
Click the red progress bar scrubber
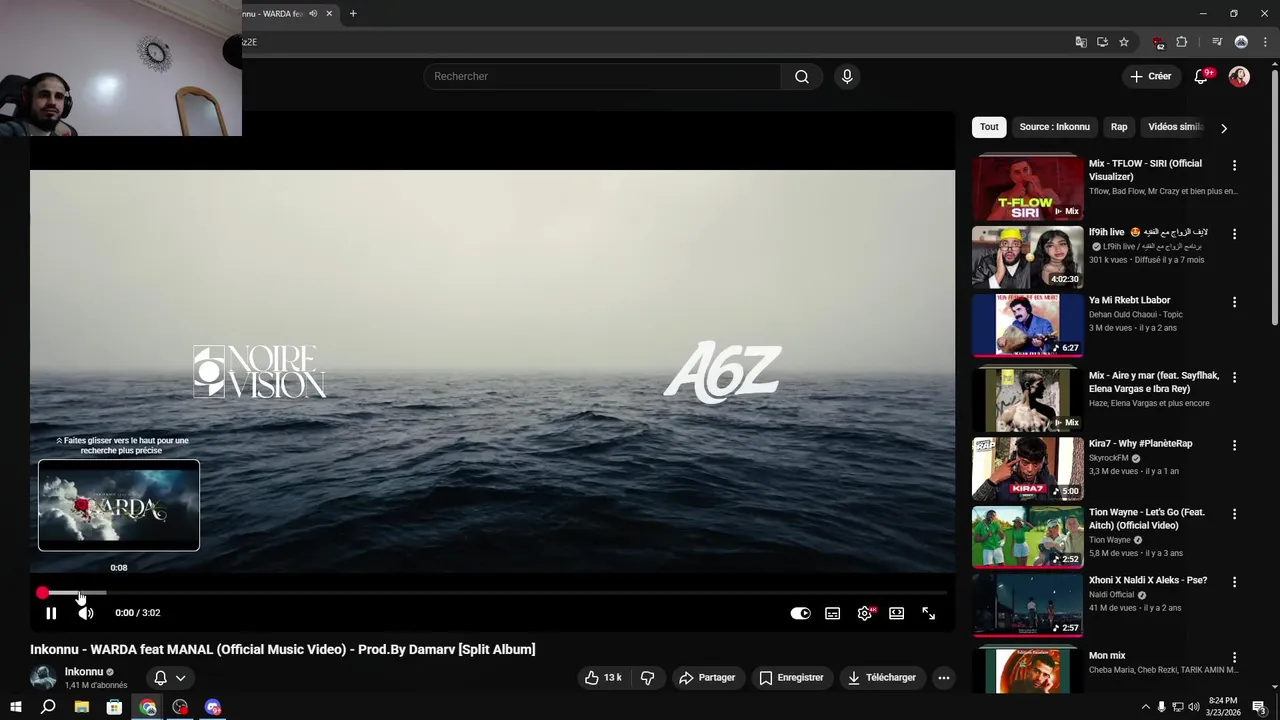(42, 593)
